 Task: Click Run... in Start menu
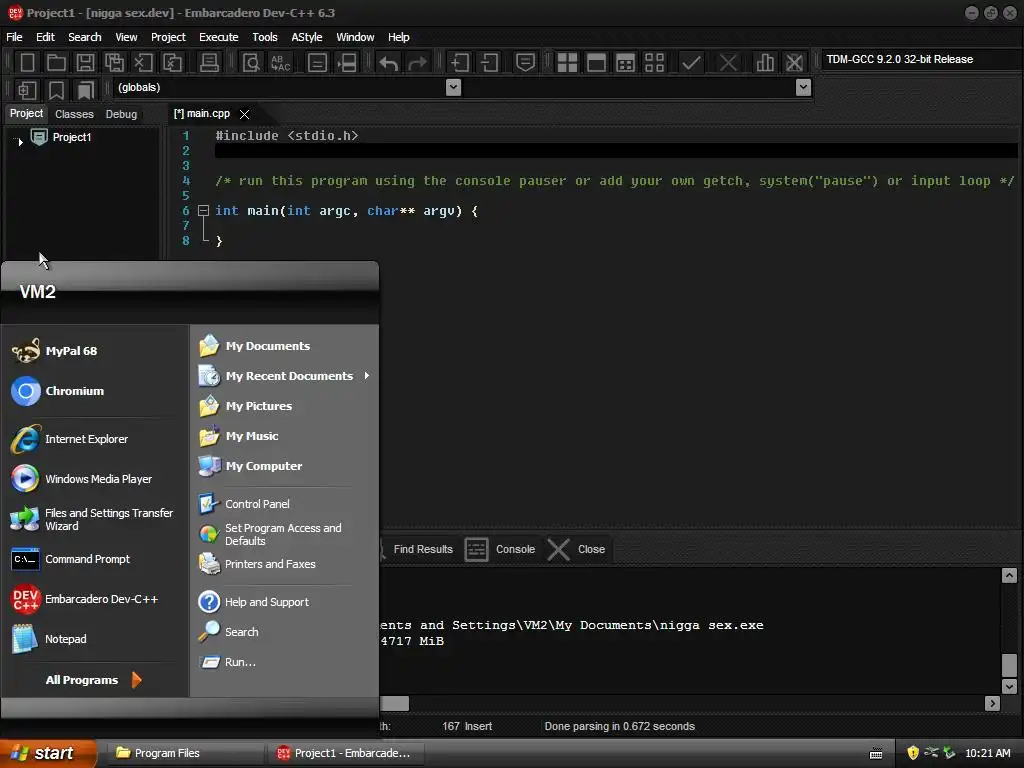point(240,662)
